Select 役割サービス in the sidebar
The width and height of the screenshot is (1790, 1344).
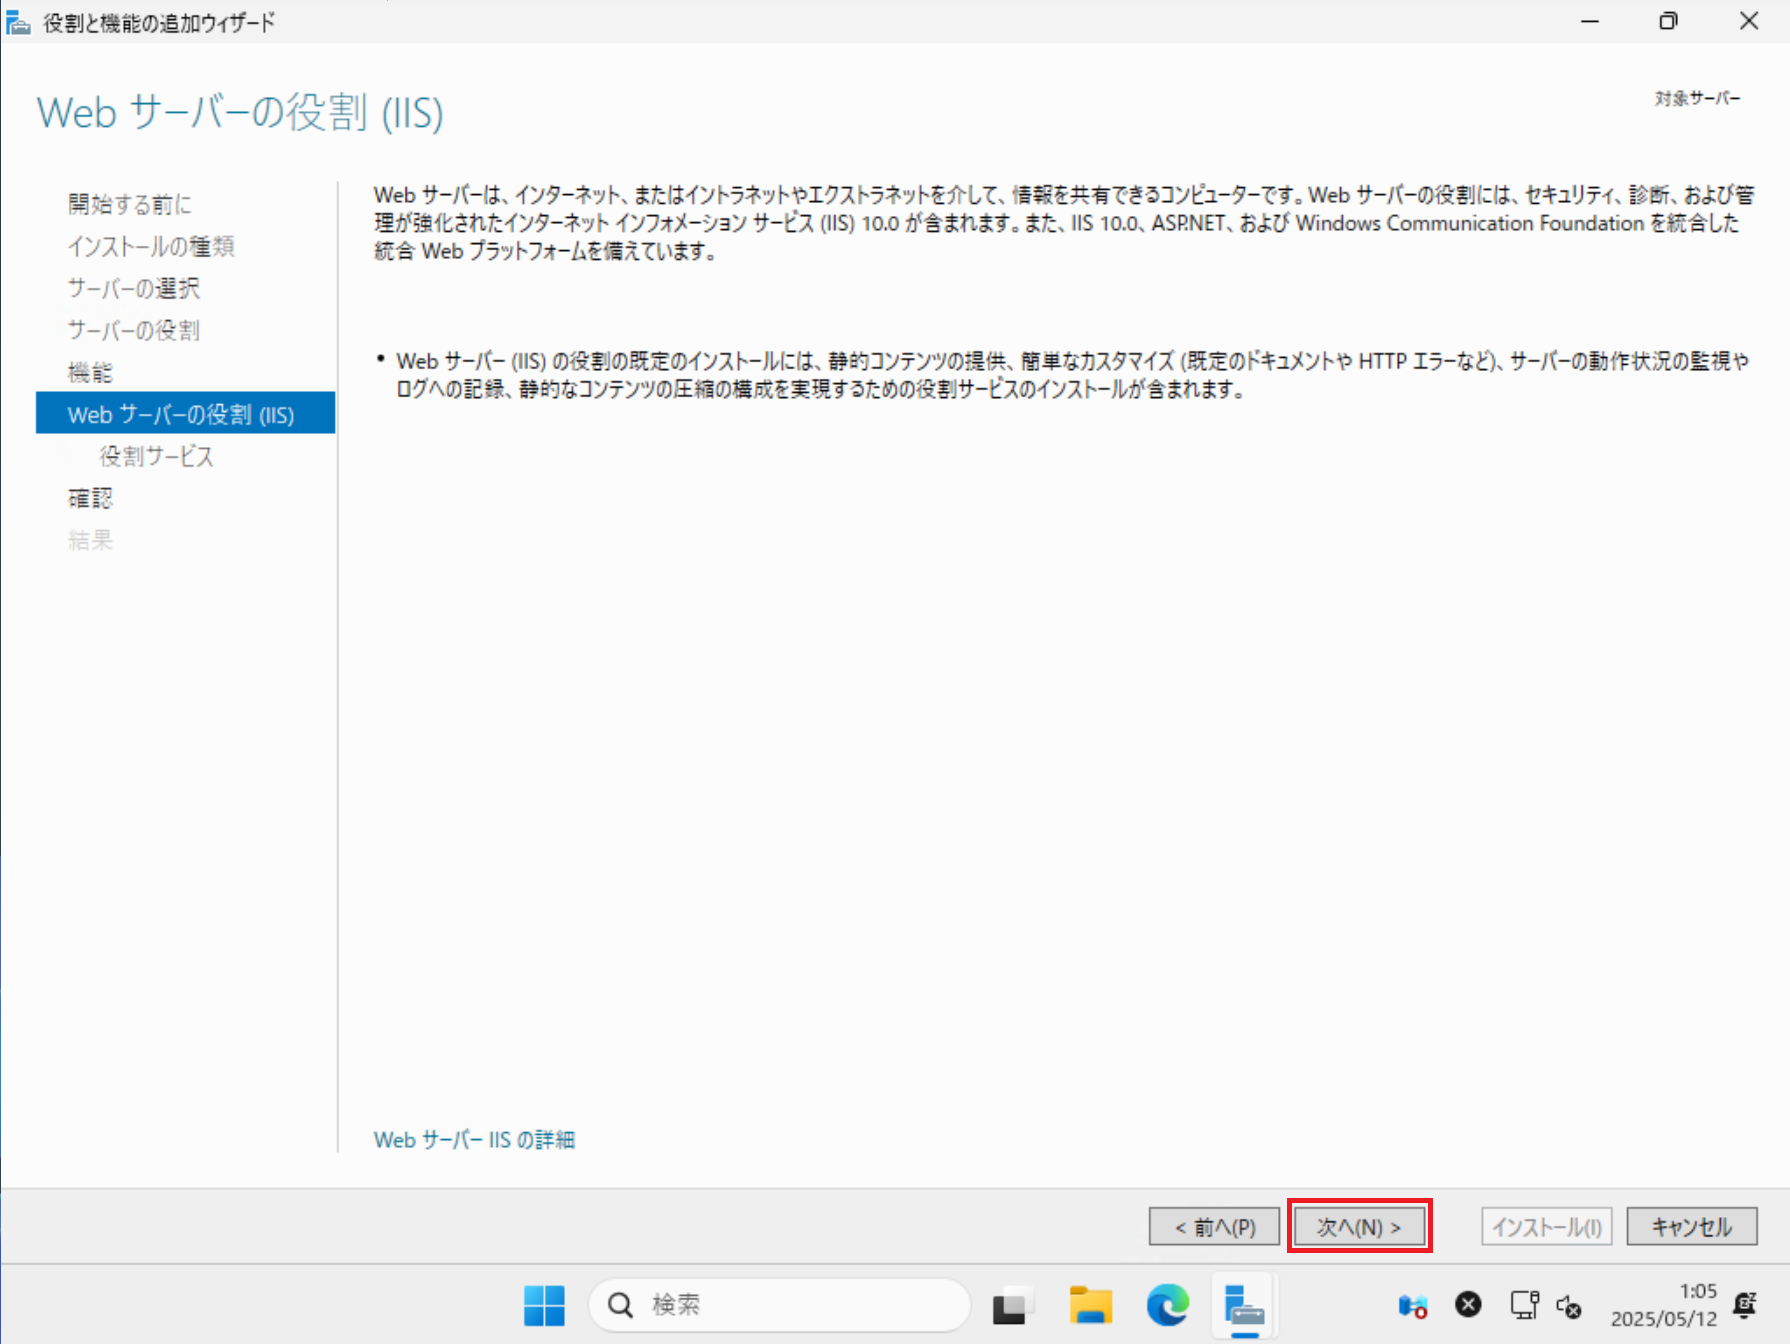pyautogui.click(x=157, y=456)
